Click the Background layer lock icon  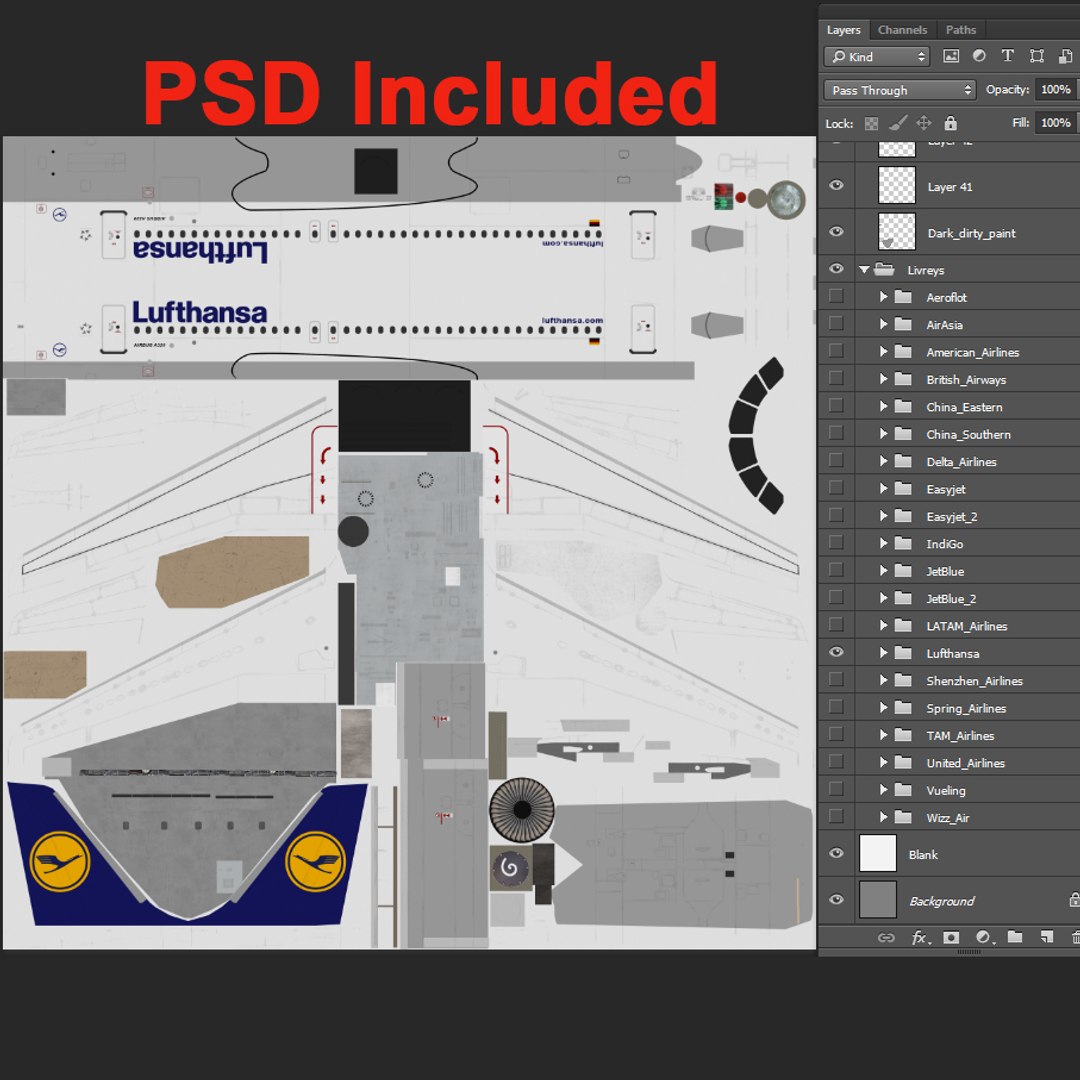tap(1074, 900)
